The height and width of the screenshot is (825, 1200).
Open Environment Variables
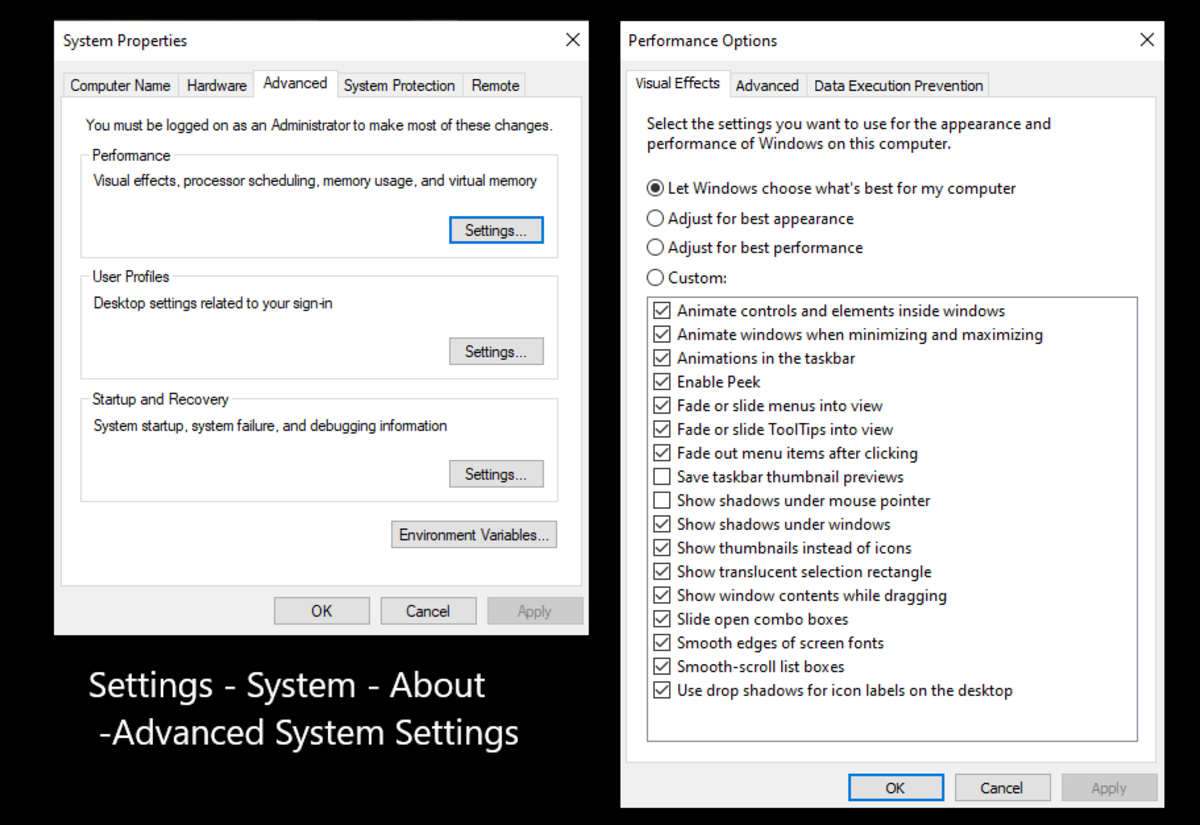(x=474, y=534)
